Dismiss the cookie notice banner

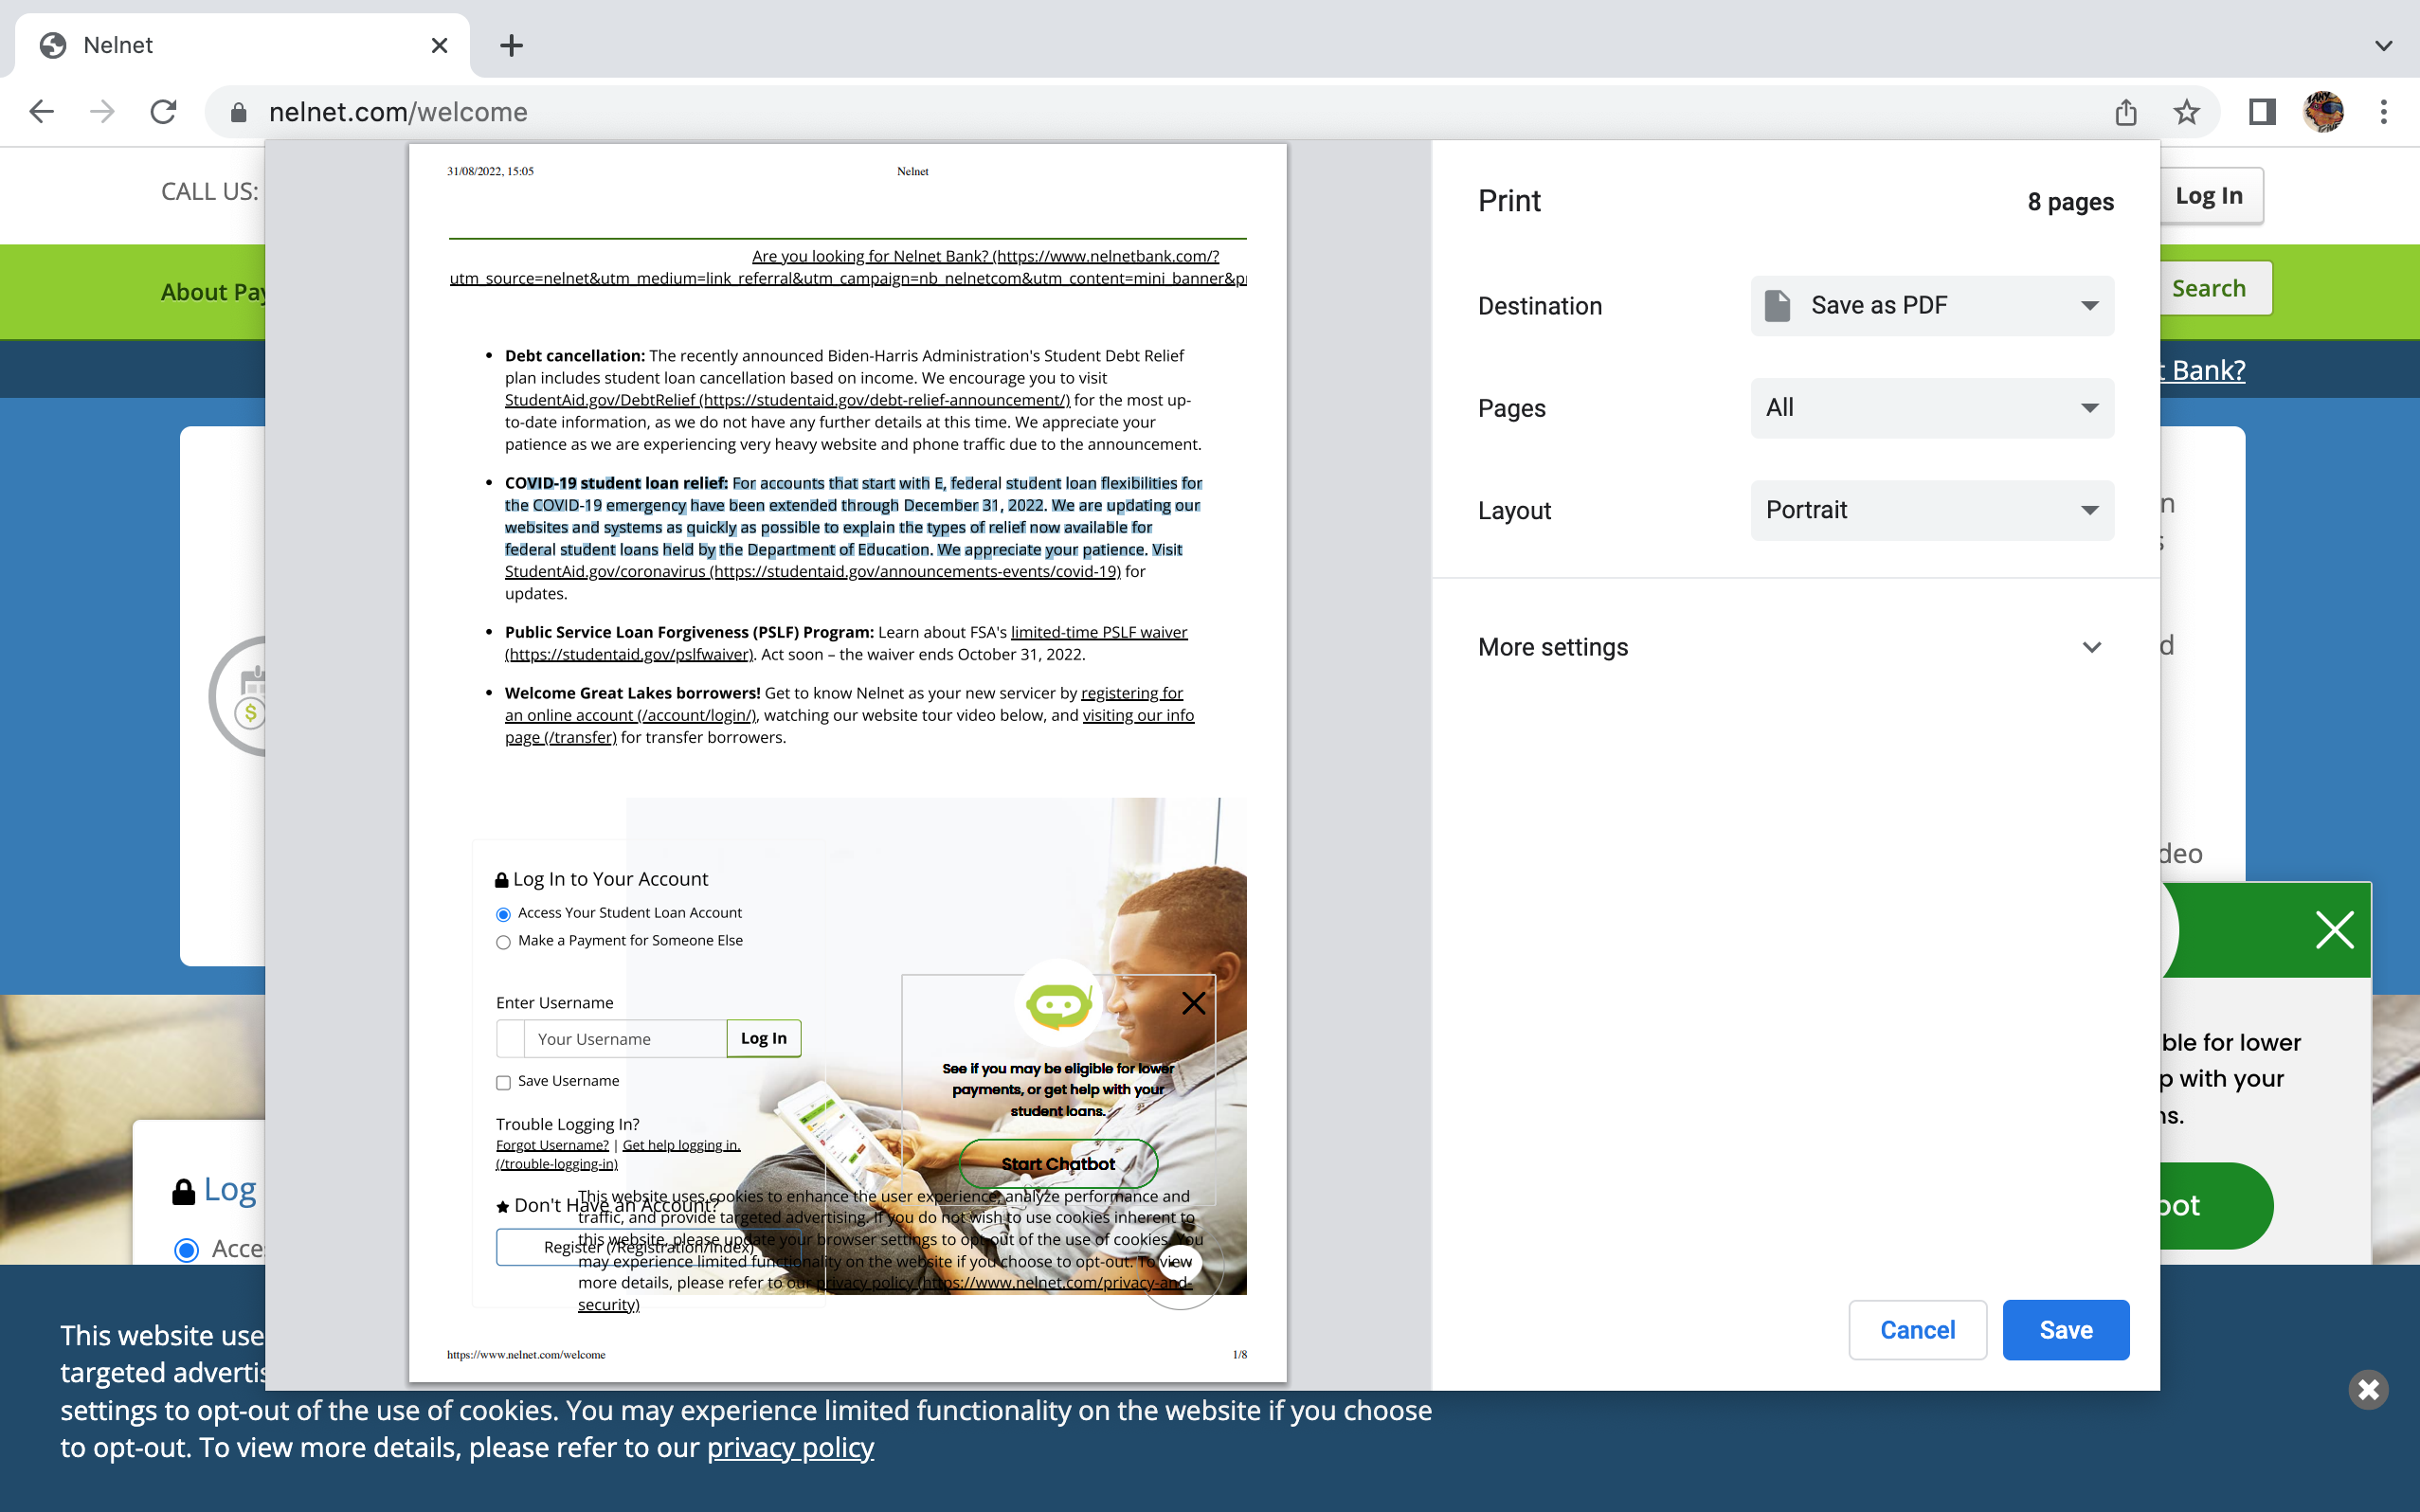(x=2368, y=1389)
